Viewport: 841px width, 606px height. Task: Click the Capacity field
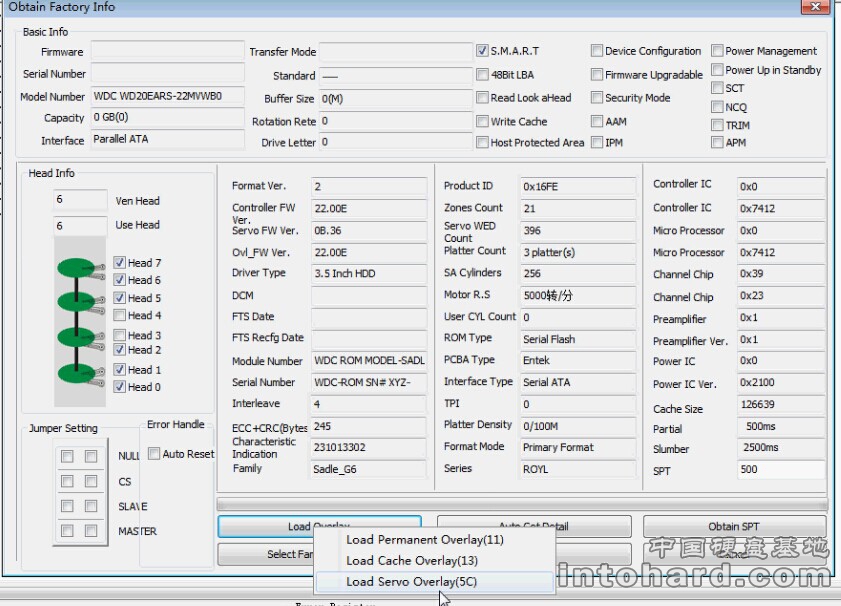(167, 117)
